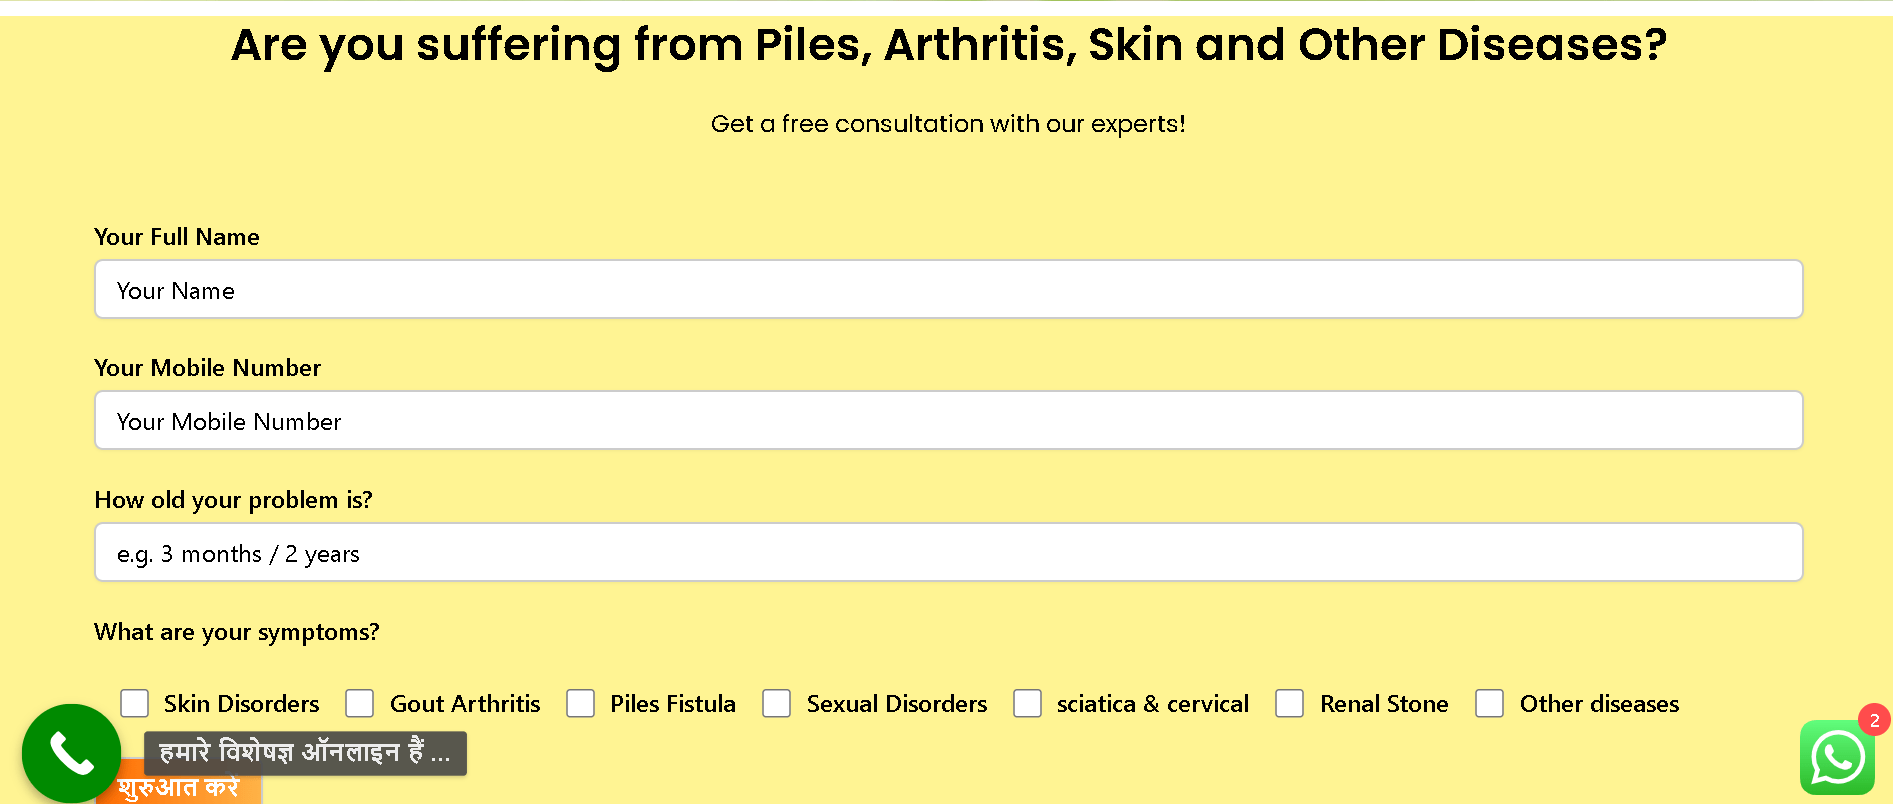Click the "Your Full Name" field label

point(177,237)
